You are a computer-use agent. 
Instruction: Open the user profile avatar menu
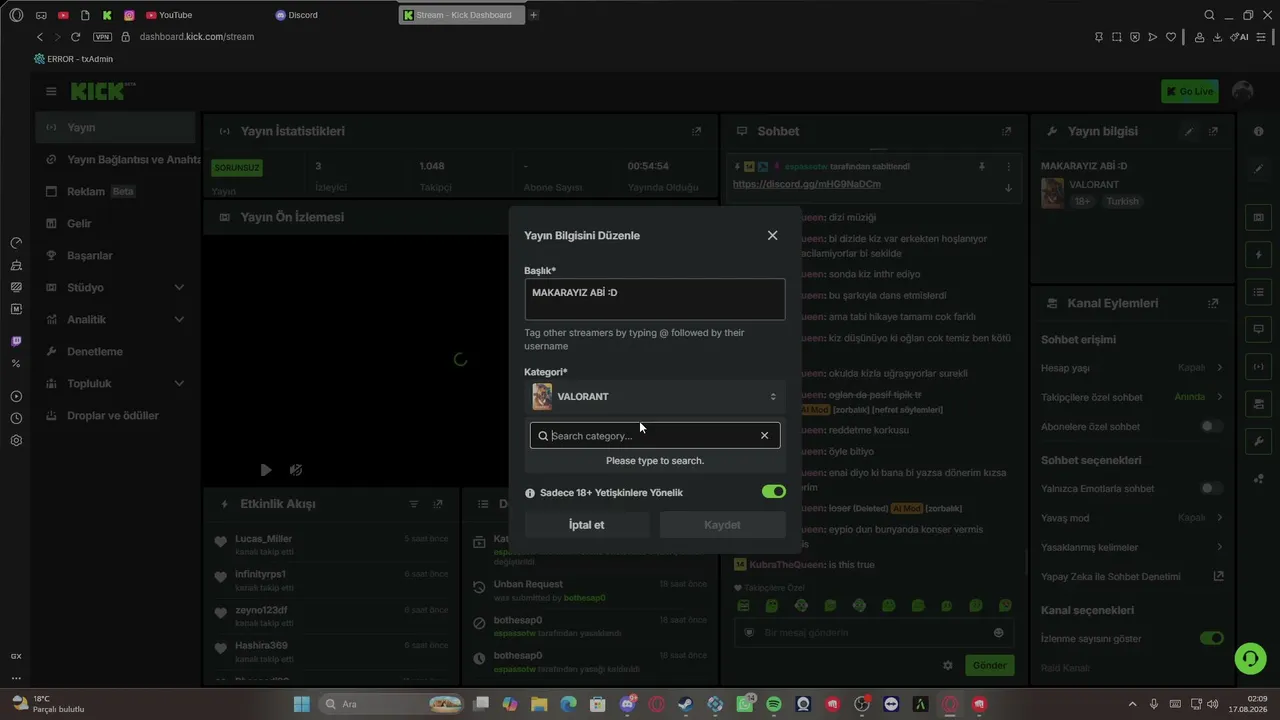pos(1243,91)
